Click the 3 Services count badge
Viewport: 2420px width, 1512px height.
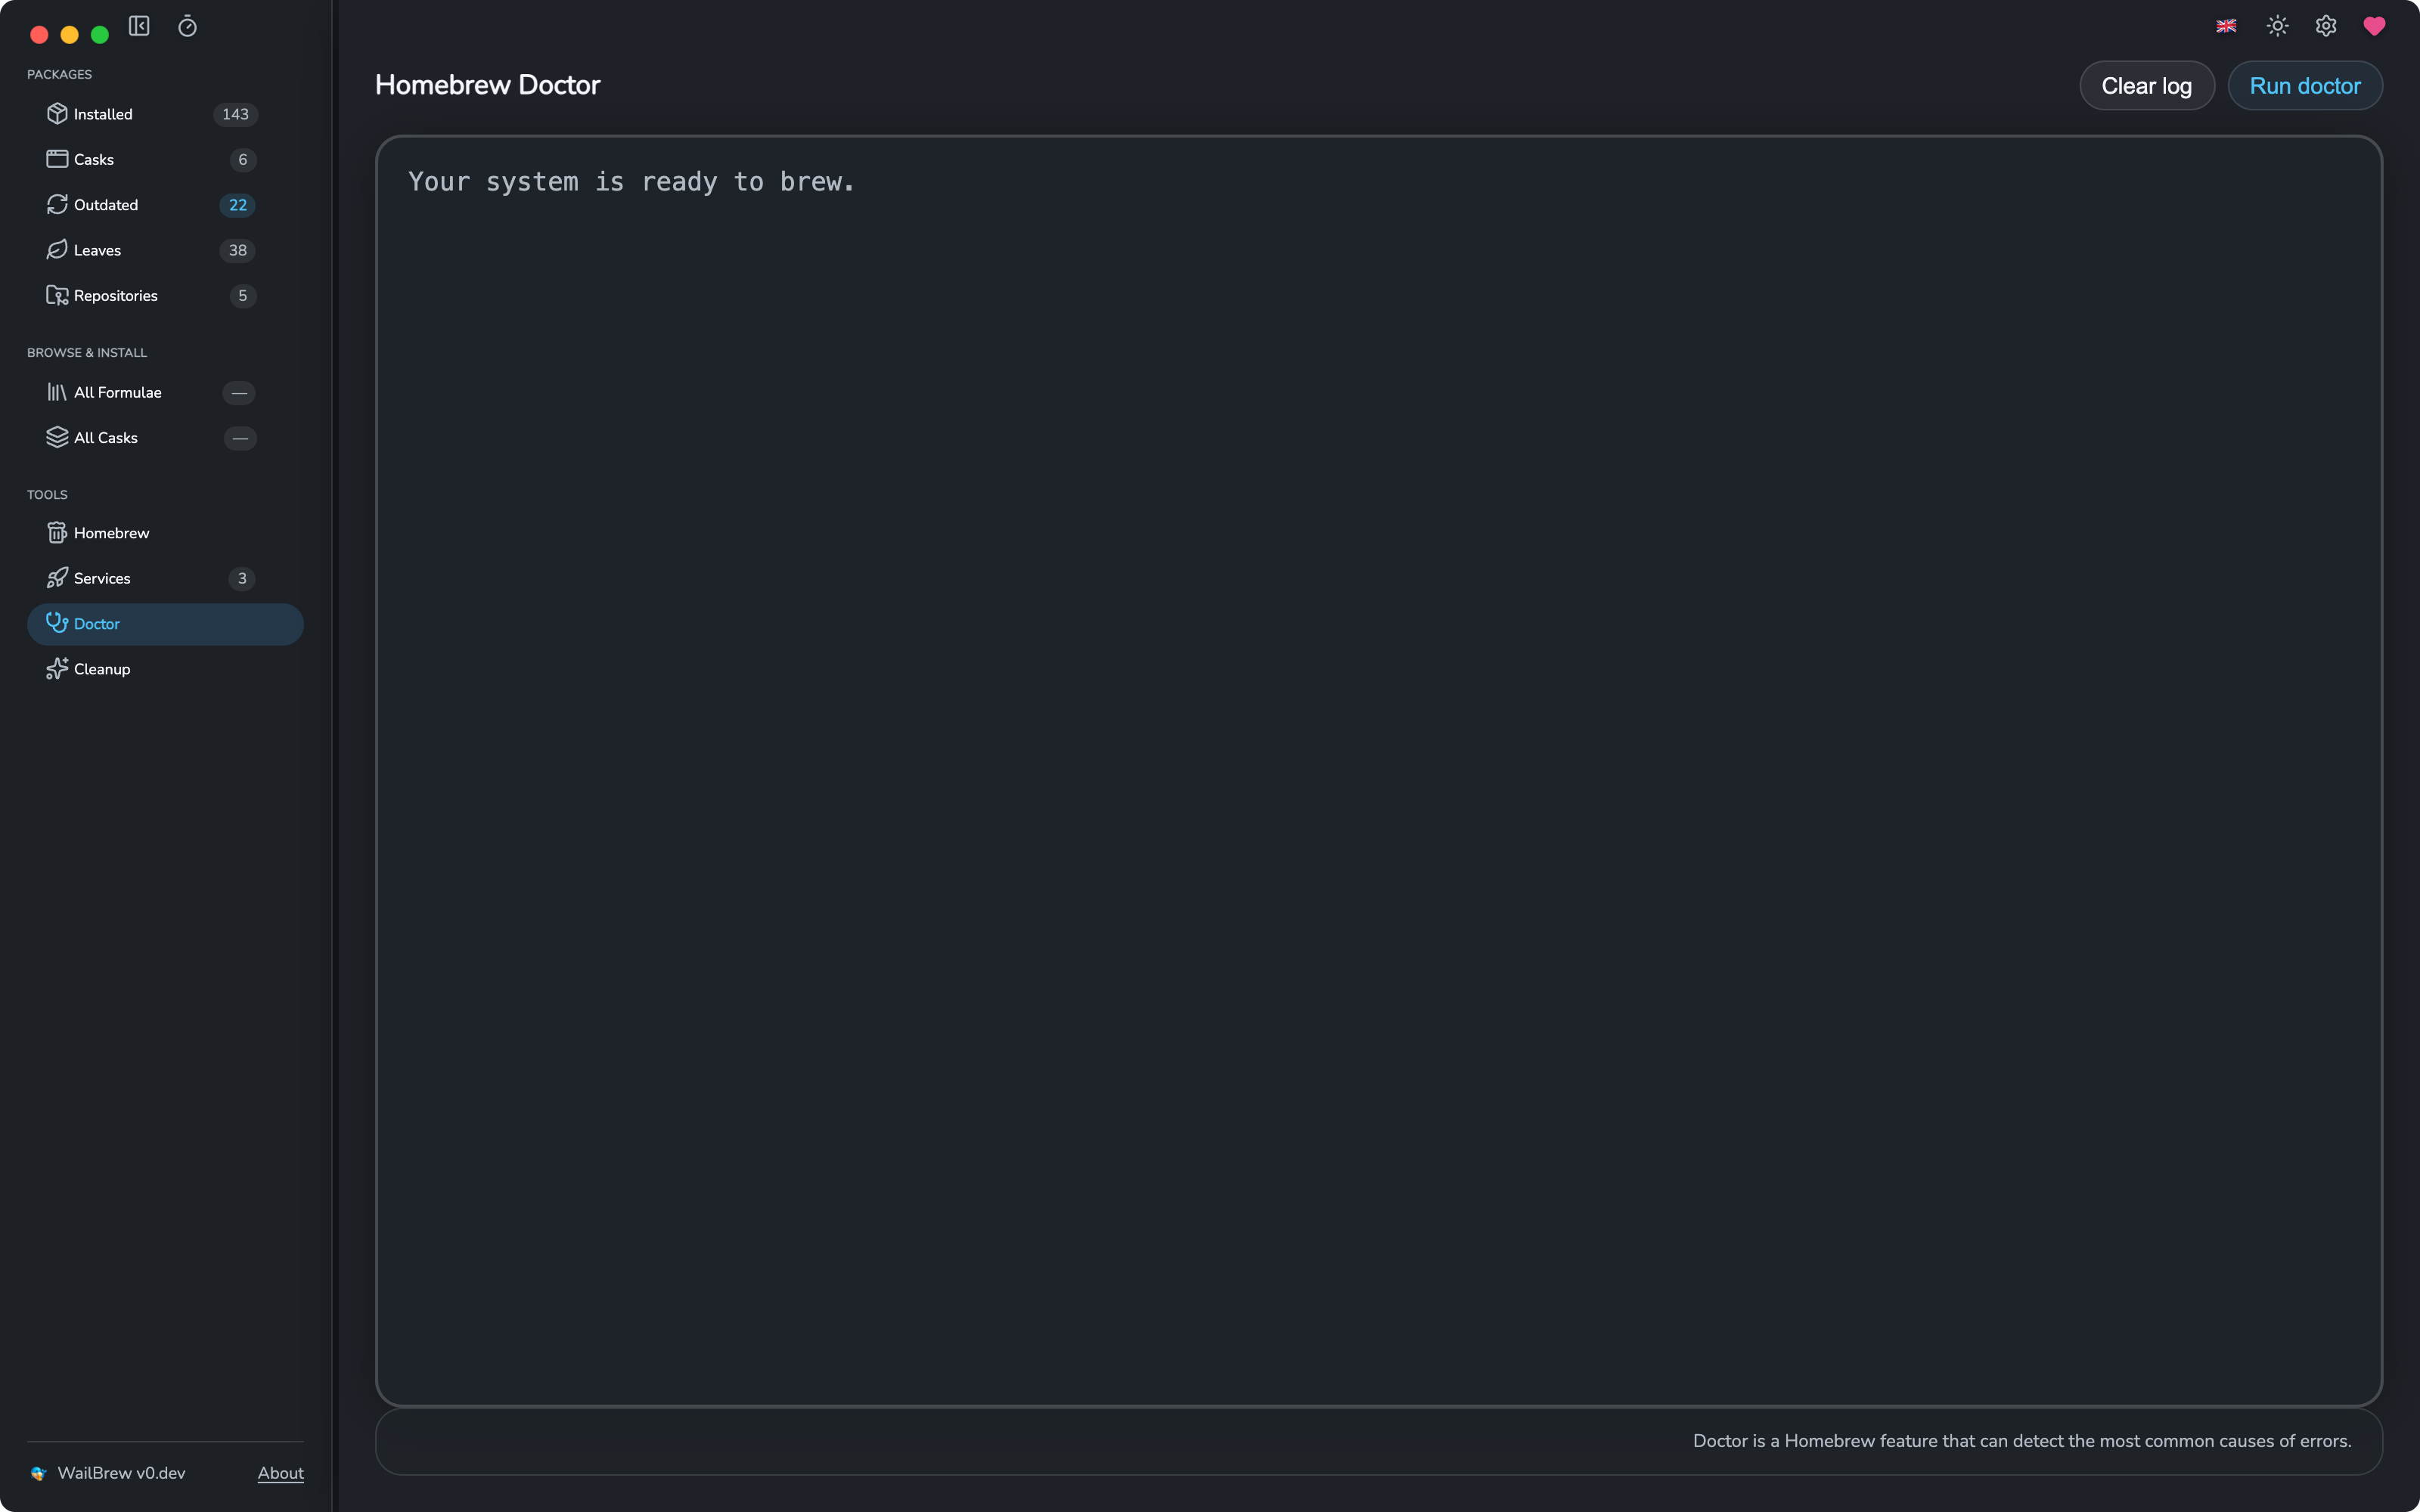pyautogui.click(x=242, y=578)
